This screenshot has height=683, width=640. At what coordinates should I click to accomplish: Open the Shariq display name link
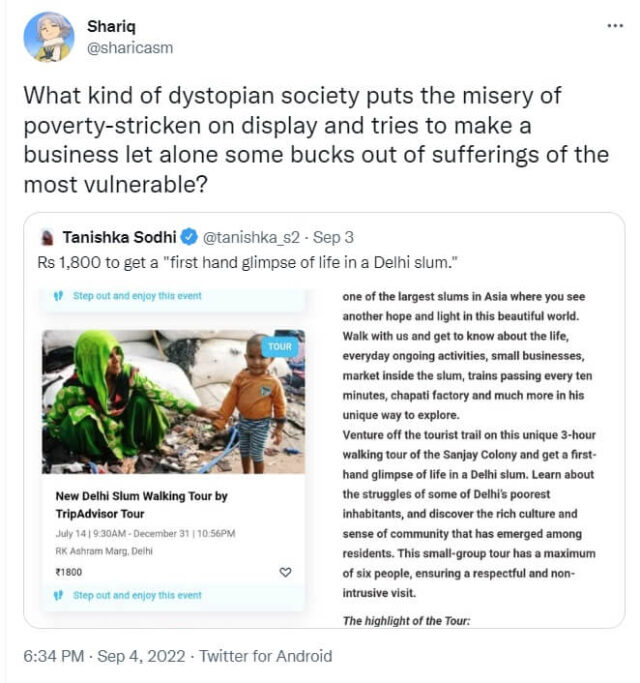(107, 26)
